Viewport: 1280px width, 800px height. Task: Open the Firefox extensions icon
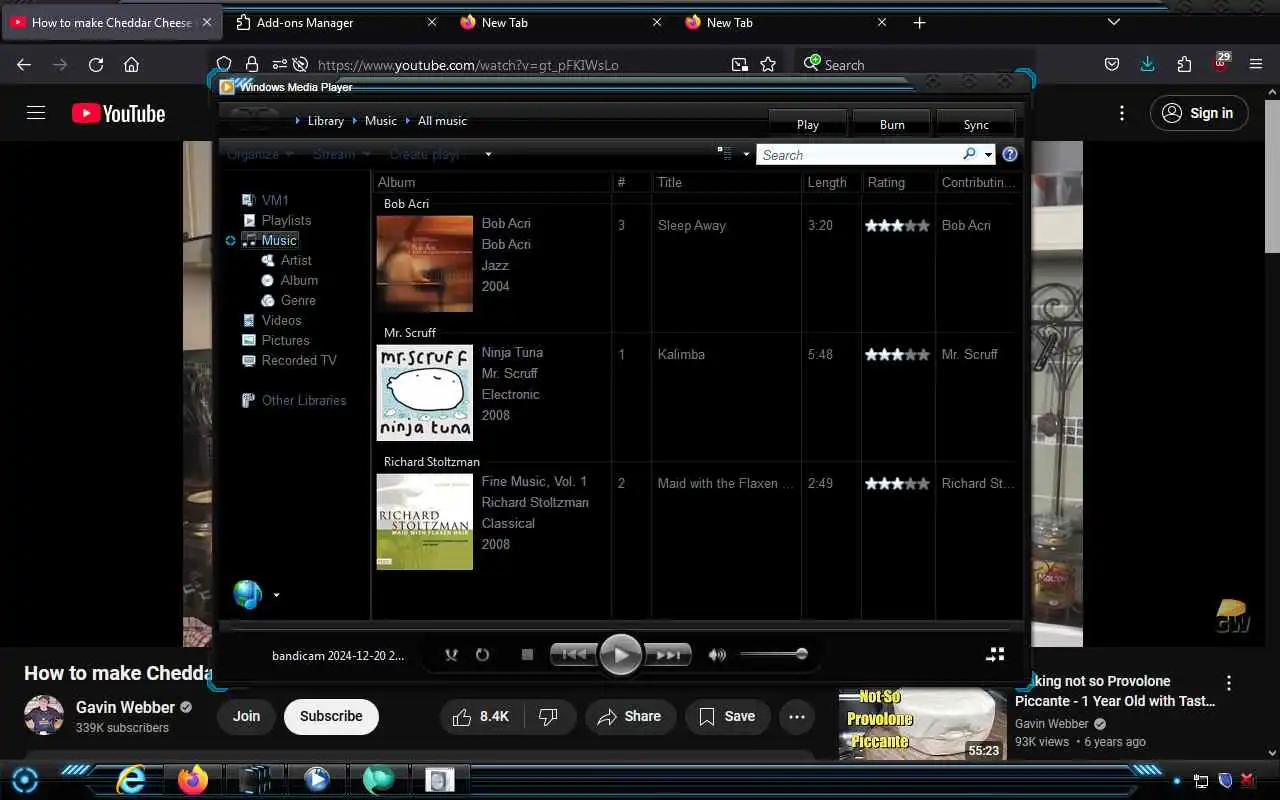tap(1184, 64)
